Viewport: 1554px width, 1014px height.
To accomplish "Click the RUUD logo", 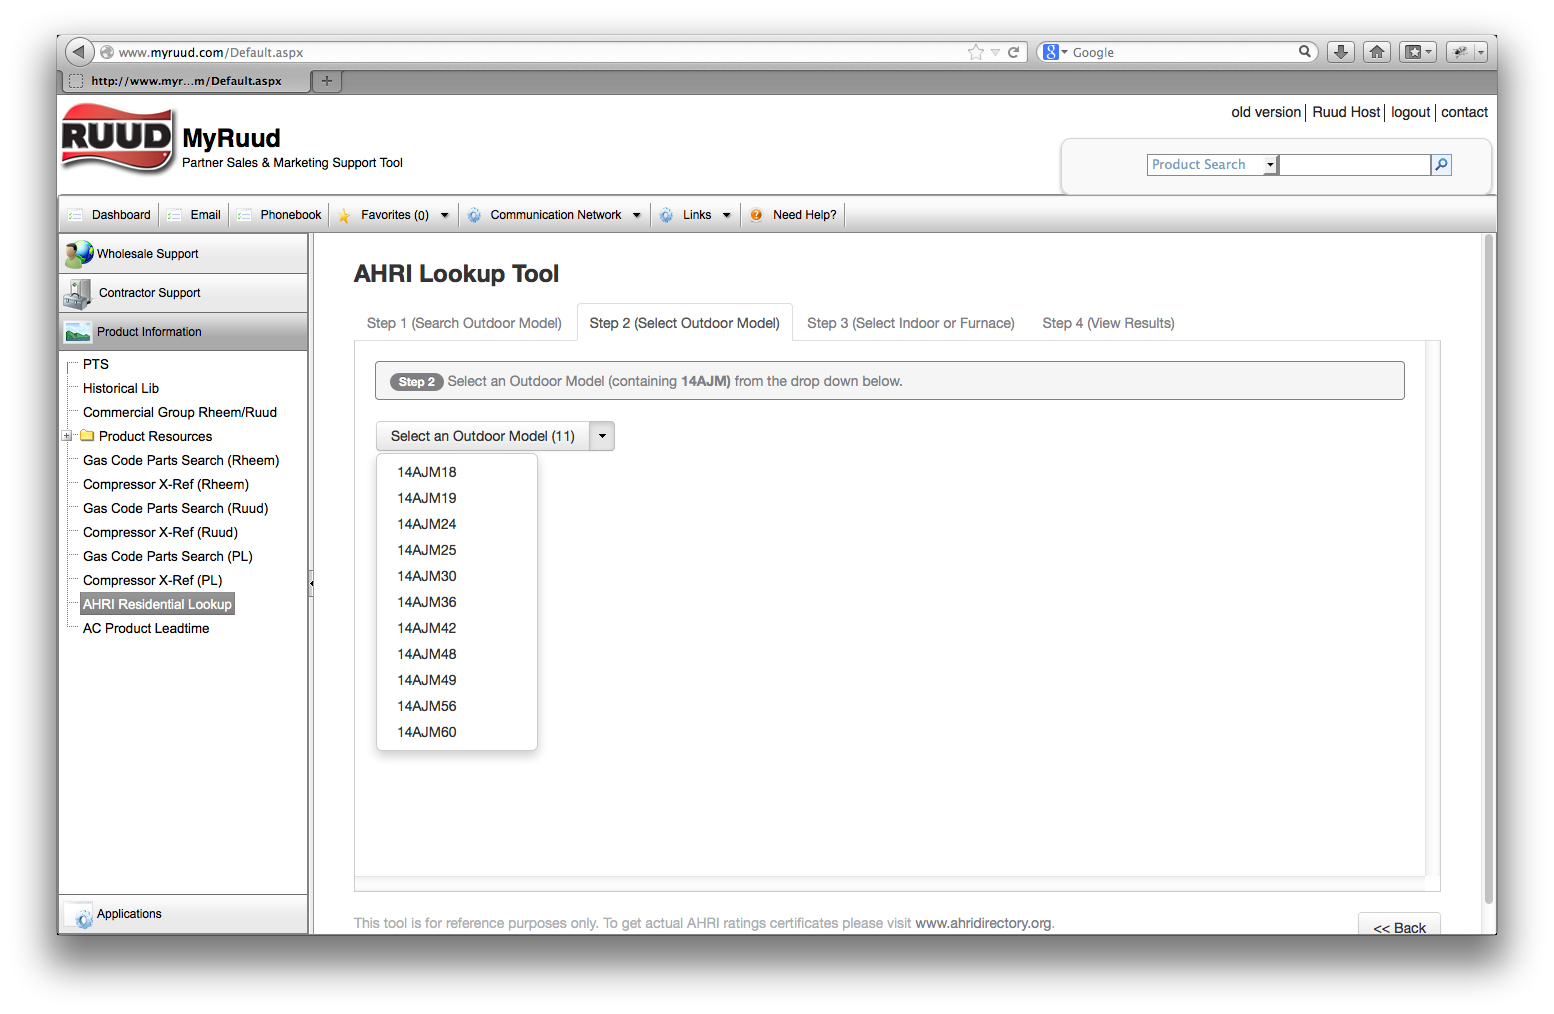I will point(114,139).
